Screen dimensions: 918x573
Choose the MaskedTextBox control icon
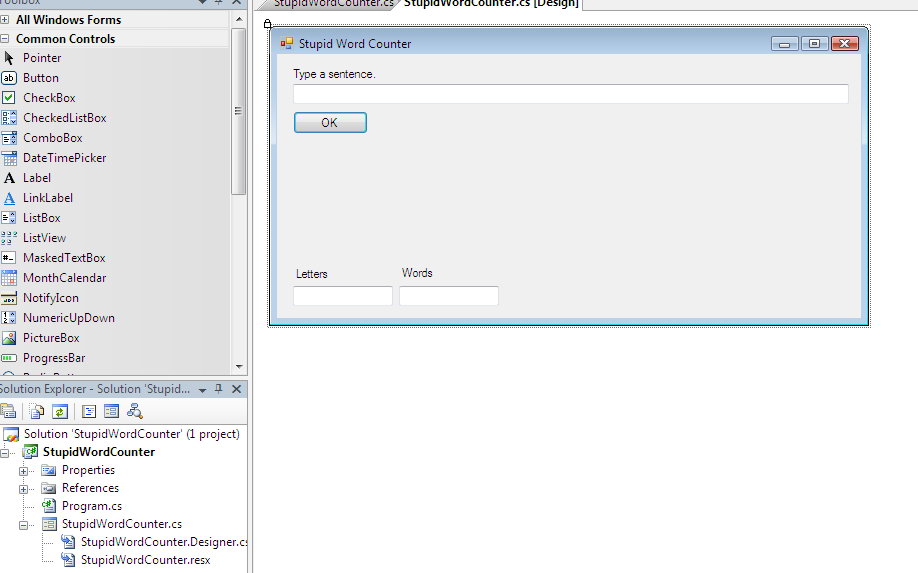click(9, 258)
